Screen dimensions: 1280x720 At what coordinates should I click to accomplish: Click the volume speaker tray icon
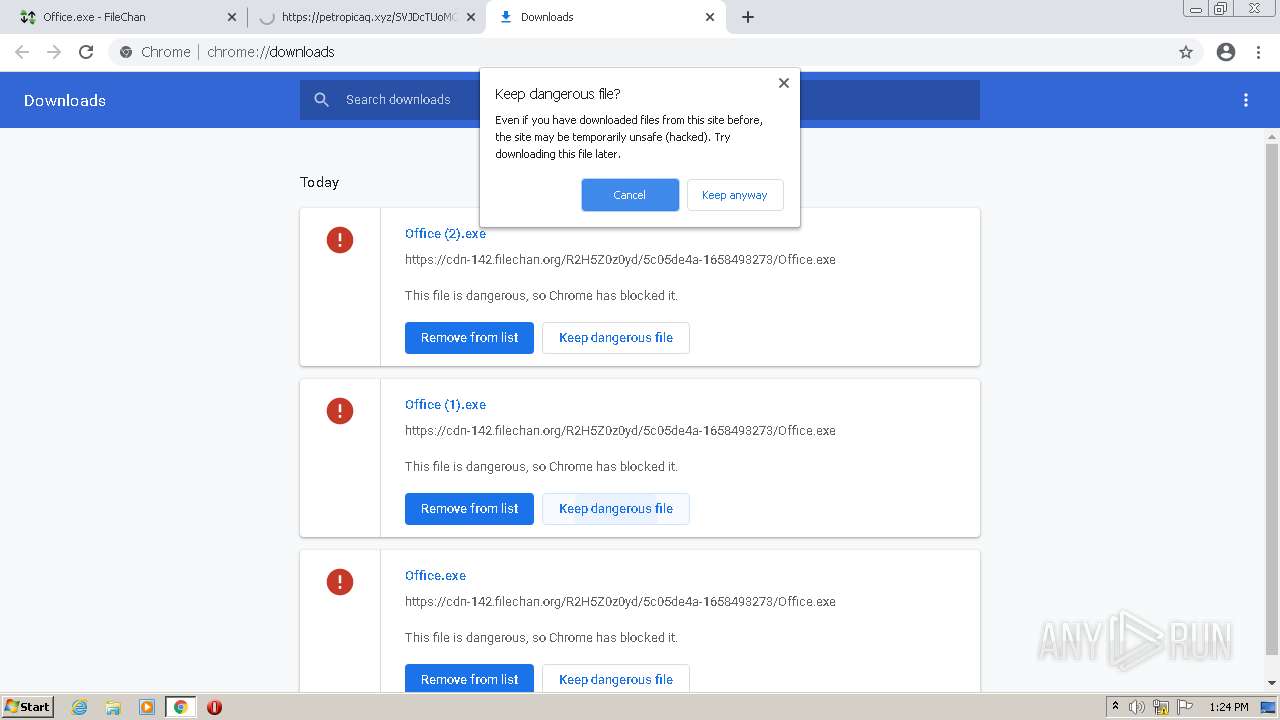click(x=1137, y=707)
